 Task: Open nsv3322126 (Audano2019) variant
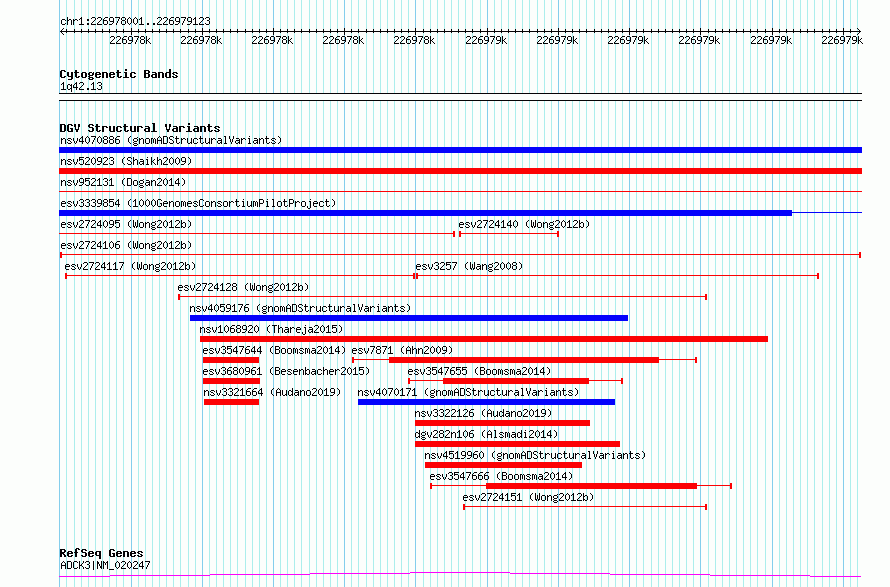484,413
